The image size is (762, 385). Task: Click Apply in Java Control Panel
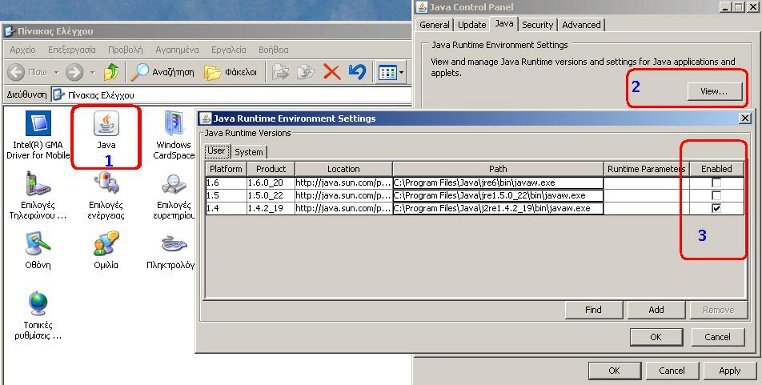click(x=729, y=371)
